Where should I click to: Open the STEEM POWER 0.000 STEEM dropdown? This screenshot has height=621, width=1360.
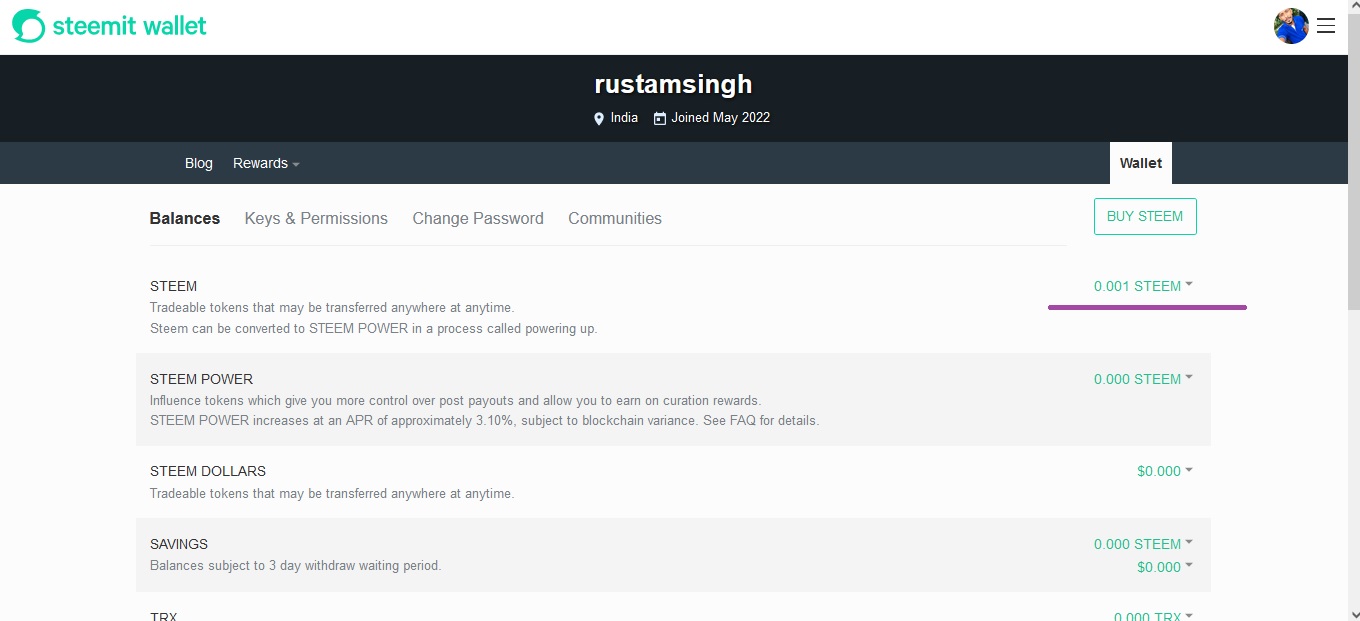point(1143,379)
